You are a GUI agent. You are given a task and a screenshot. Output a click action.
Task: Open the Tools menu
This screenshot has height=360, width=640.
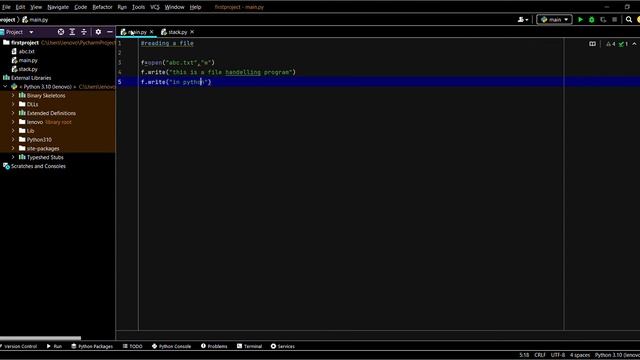138,7
